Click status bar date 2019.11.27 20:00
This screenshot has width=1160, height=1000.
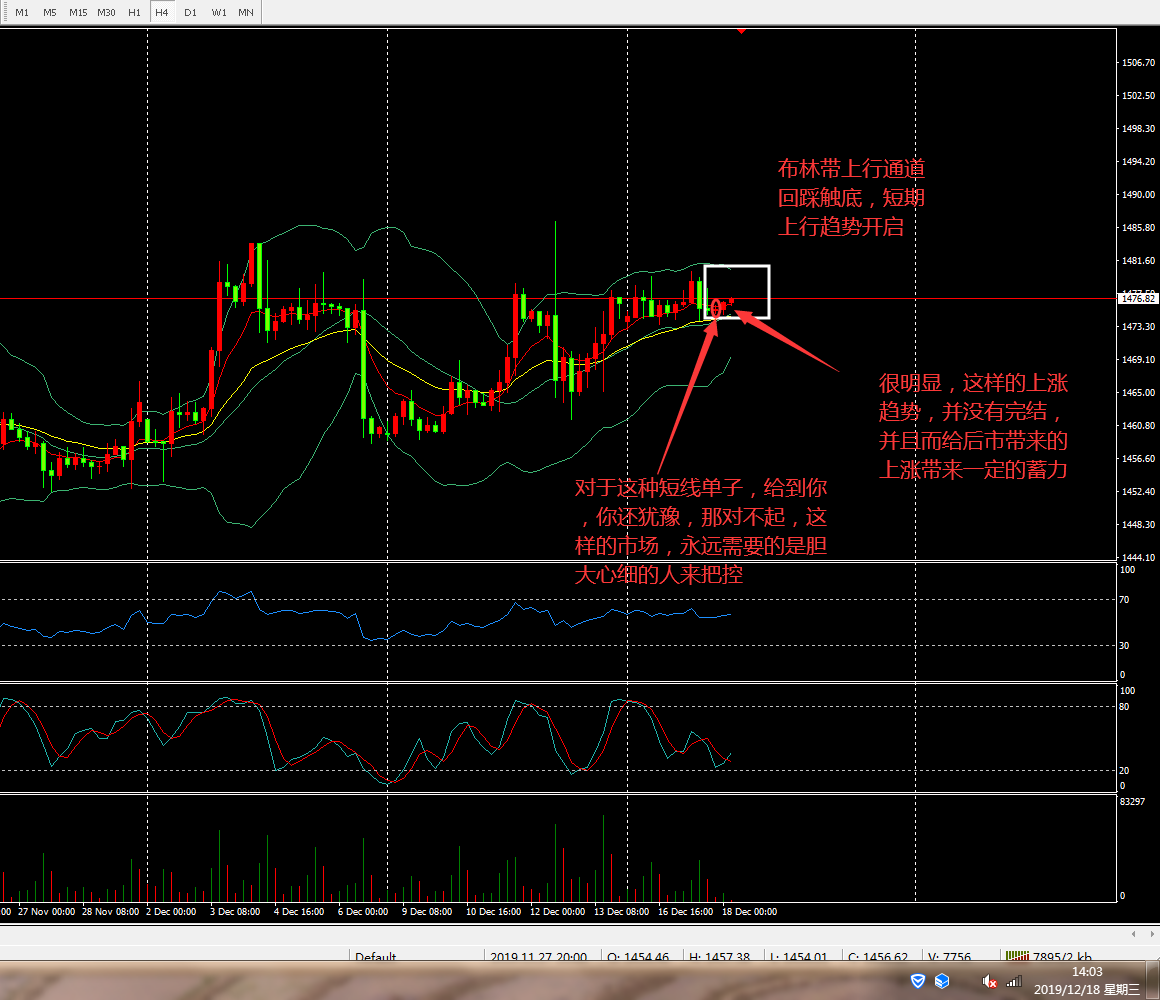tap(538, 956)
